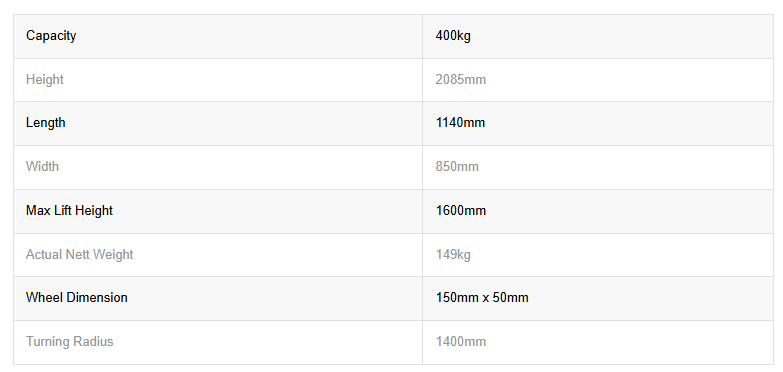This screenshot has height=372, width=783.
Task: Click the Height row label
Action: 44,80
